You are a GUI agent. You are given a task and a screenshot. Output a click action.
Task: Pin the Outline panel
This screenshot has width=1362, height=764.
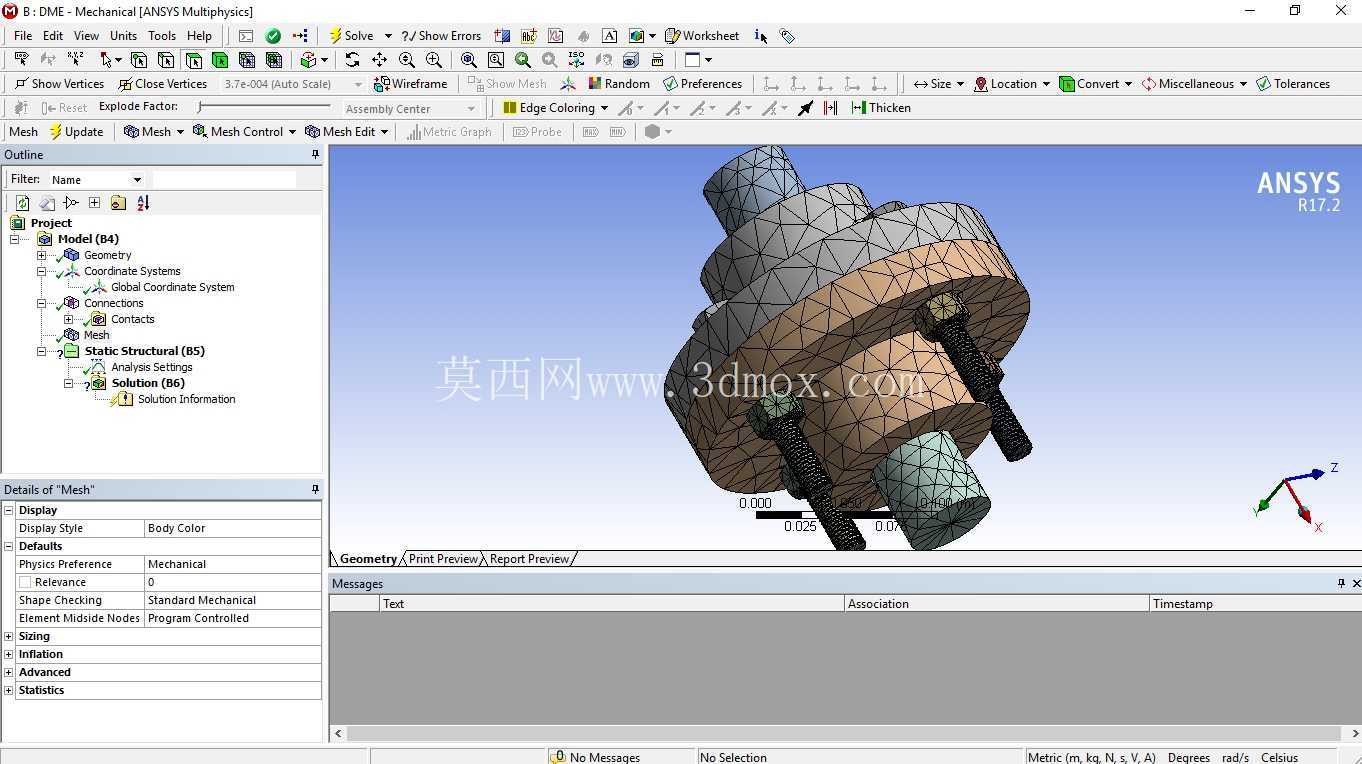315,155
